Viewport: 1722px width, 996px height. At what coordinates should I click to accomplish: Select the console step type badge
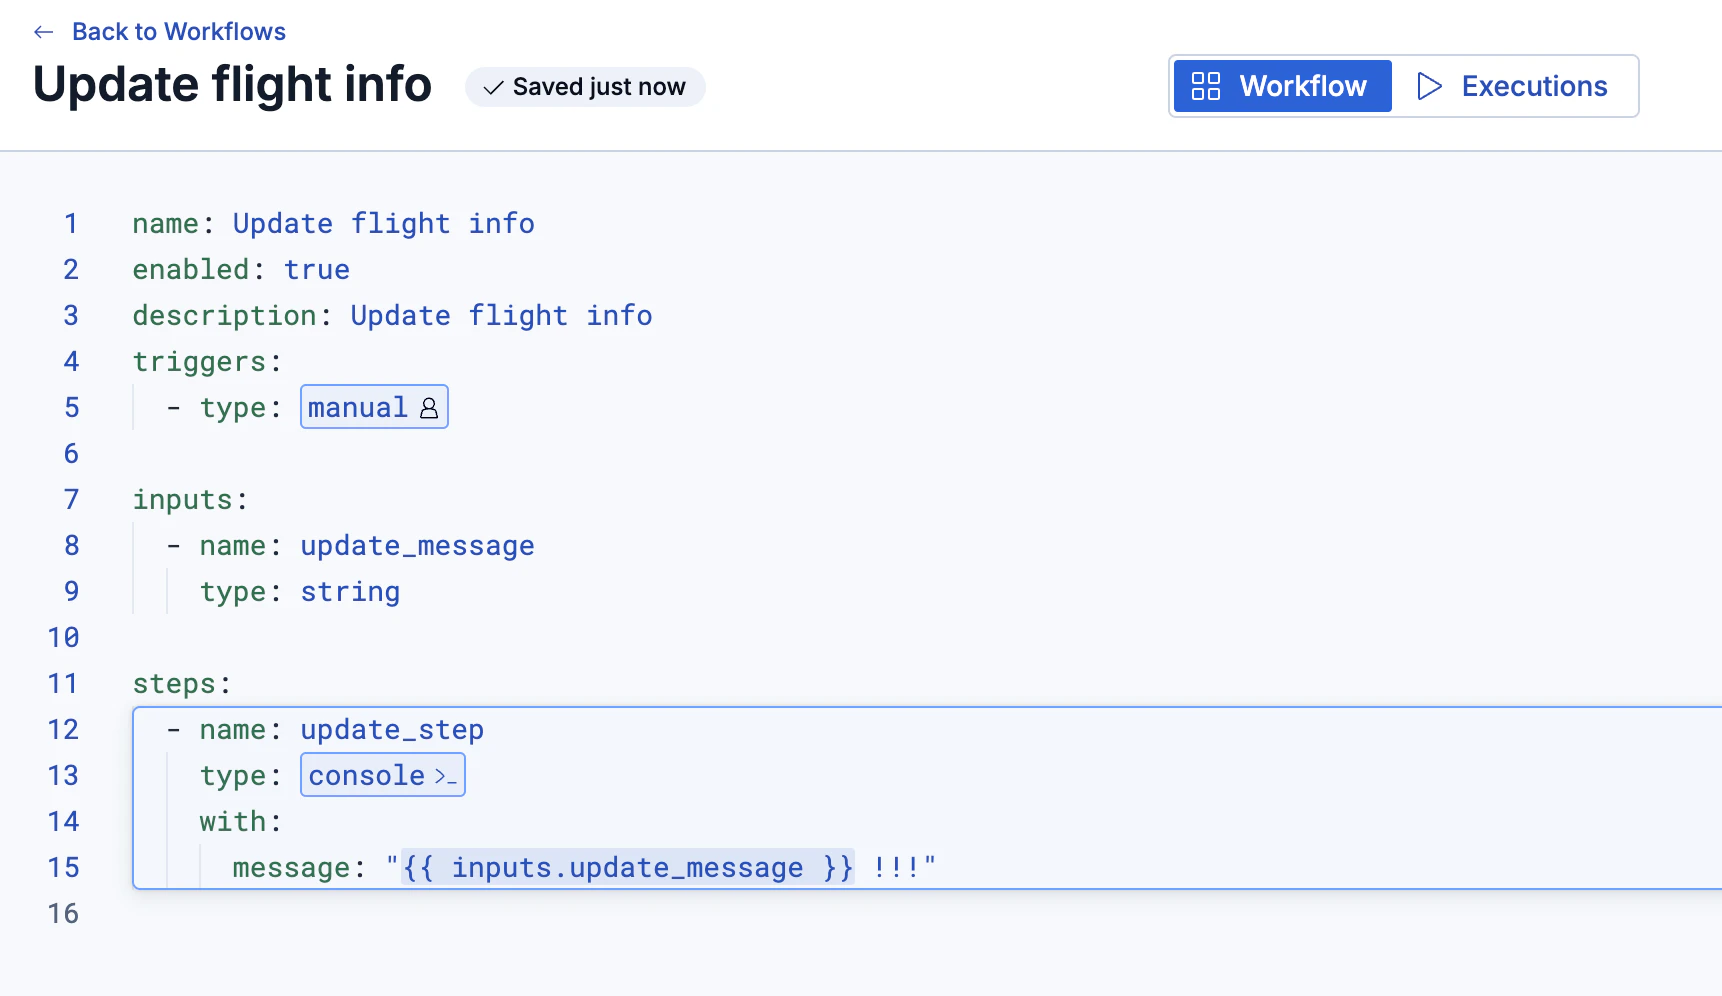click(383, 775)
